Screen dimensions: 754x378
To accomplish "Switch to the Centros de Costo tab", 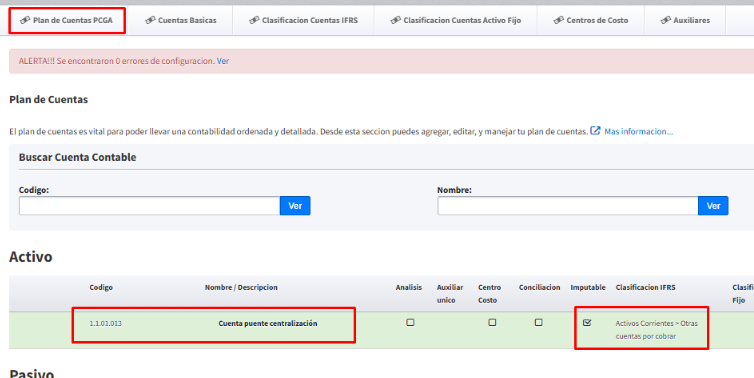I will (591, 20).
